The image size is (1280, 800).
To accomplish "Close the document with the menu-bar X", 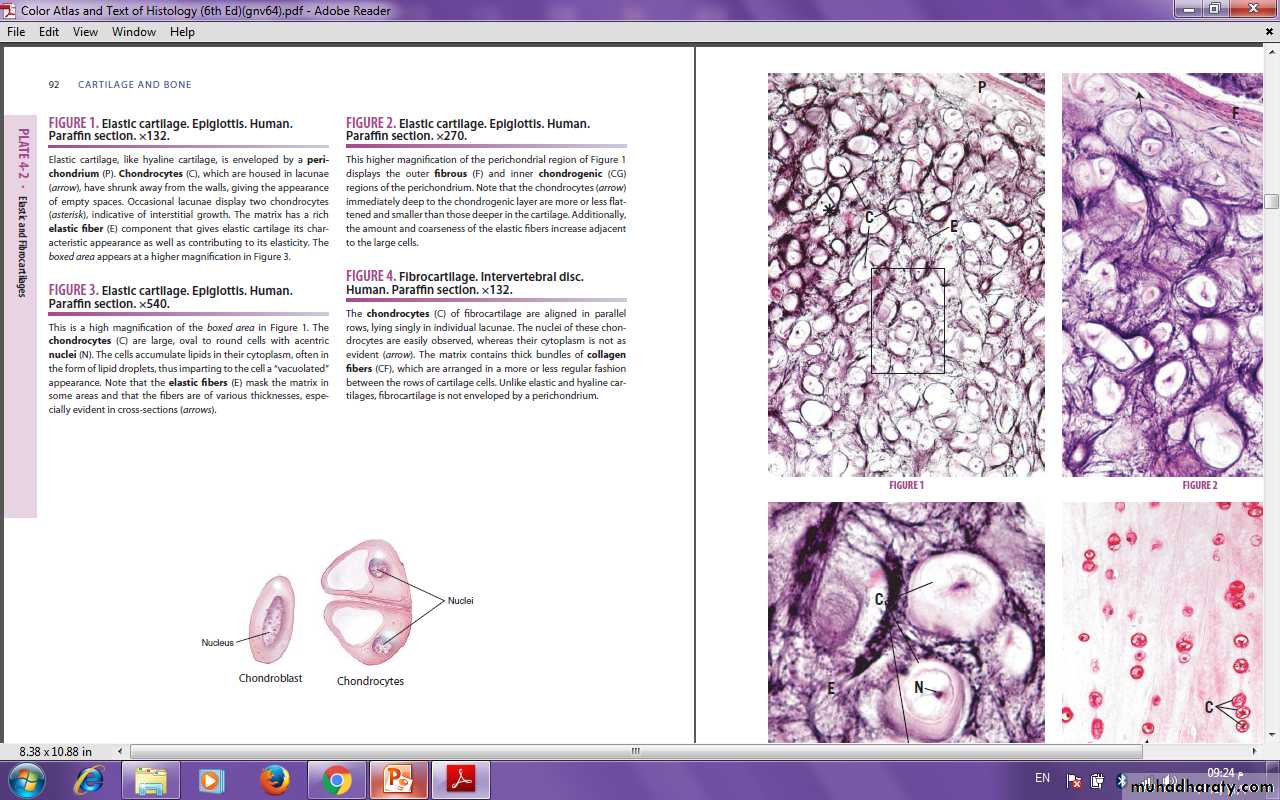I will [x=1270, y=32].
